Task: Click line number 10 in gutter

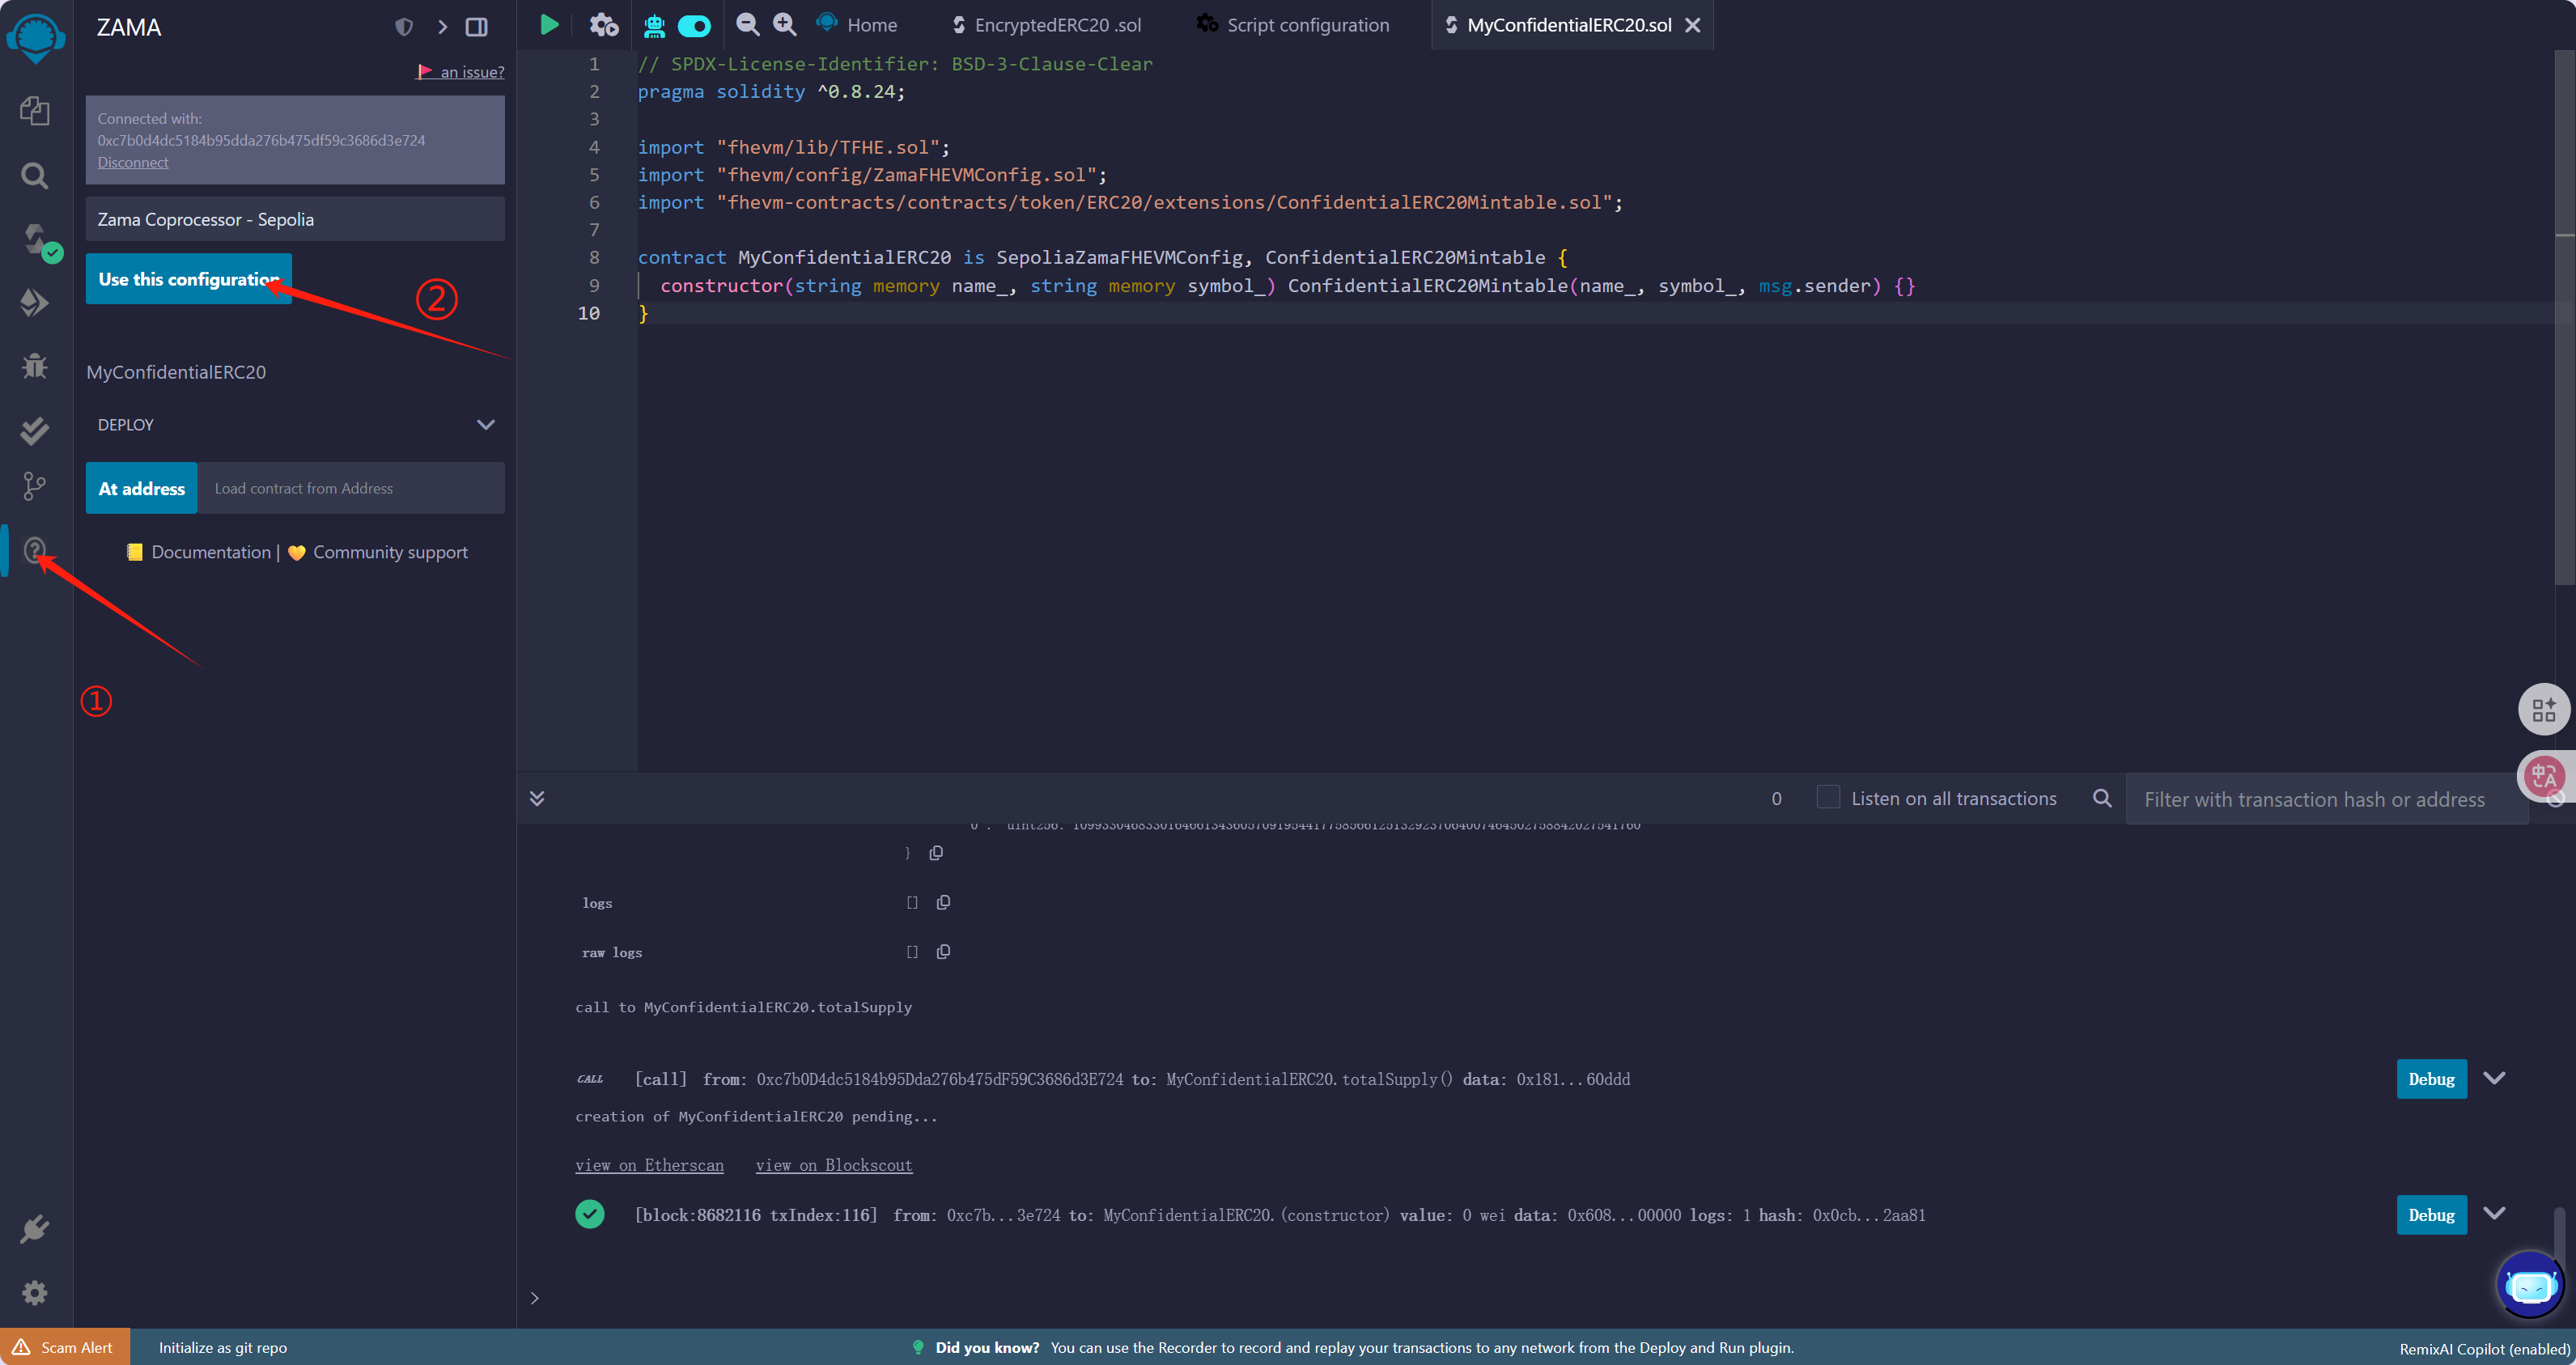Action: (x=589, y=313)
